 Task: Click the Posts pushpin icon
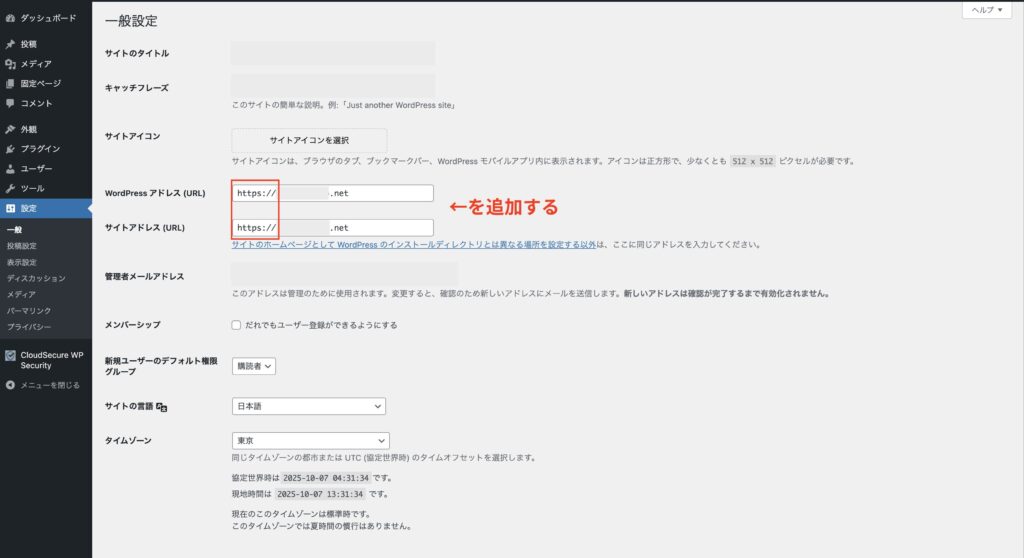[x=10, y=45]
